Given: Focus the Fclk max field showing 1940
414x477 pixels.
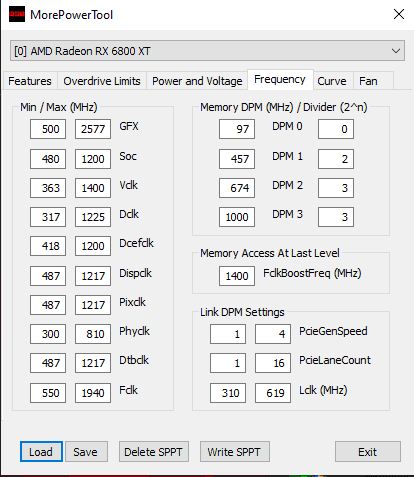Looking at the screenshot, I should click(x=93, y=393).
